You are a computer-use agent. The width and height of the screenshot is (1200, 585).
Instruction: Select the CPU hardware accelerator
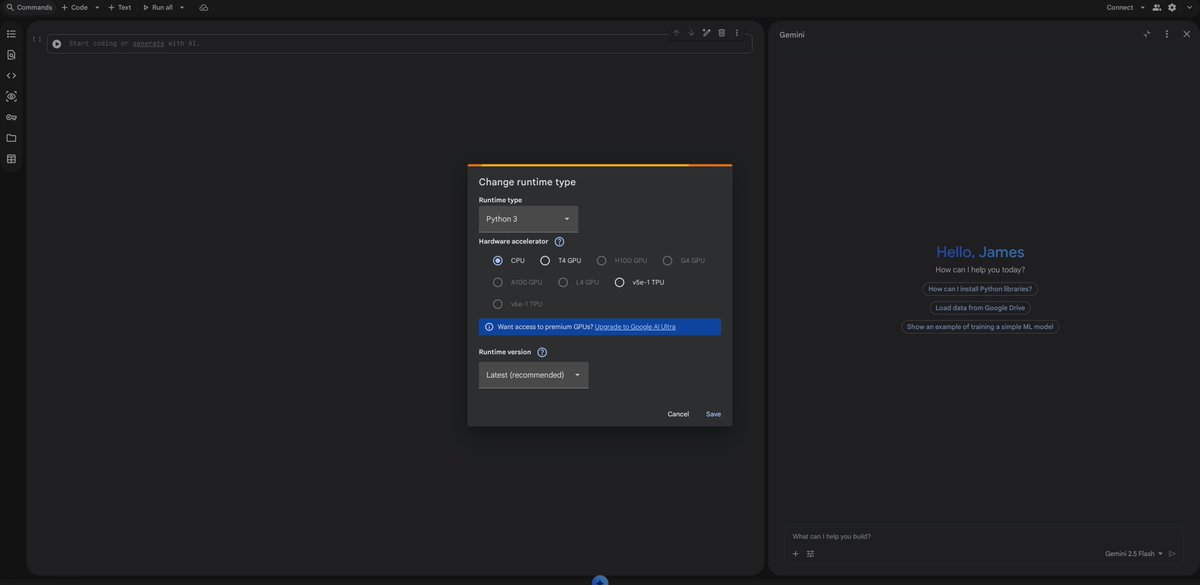498,261
